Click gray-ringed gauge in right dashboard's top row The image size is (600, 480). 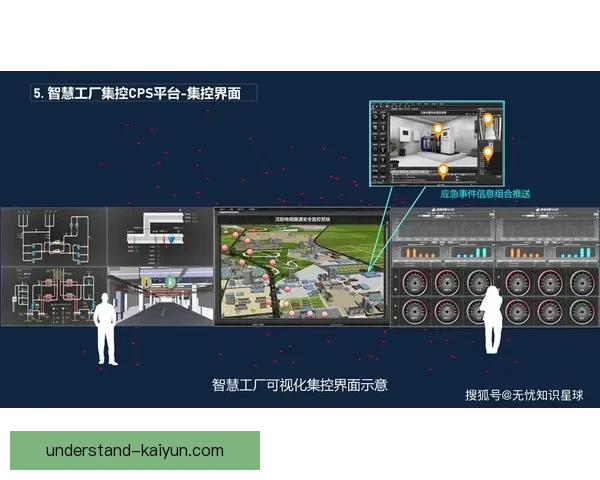click(x=582, y=282)
